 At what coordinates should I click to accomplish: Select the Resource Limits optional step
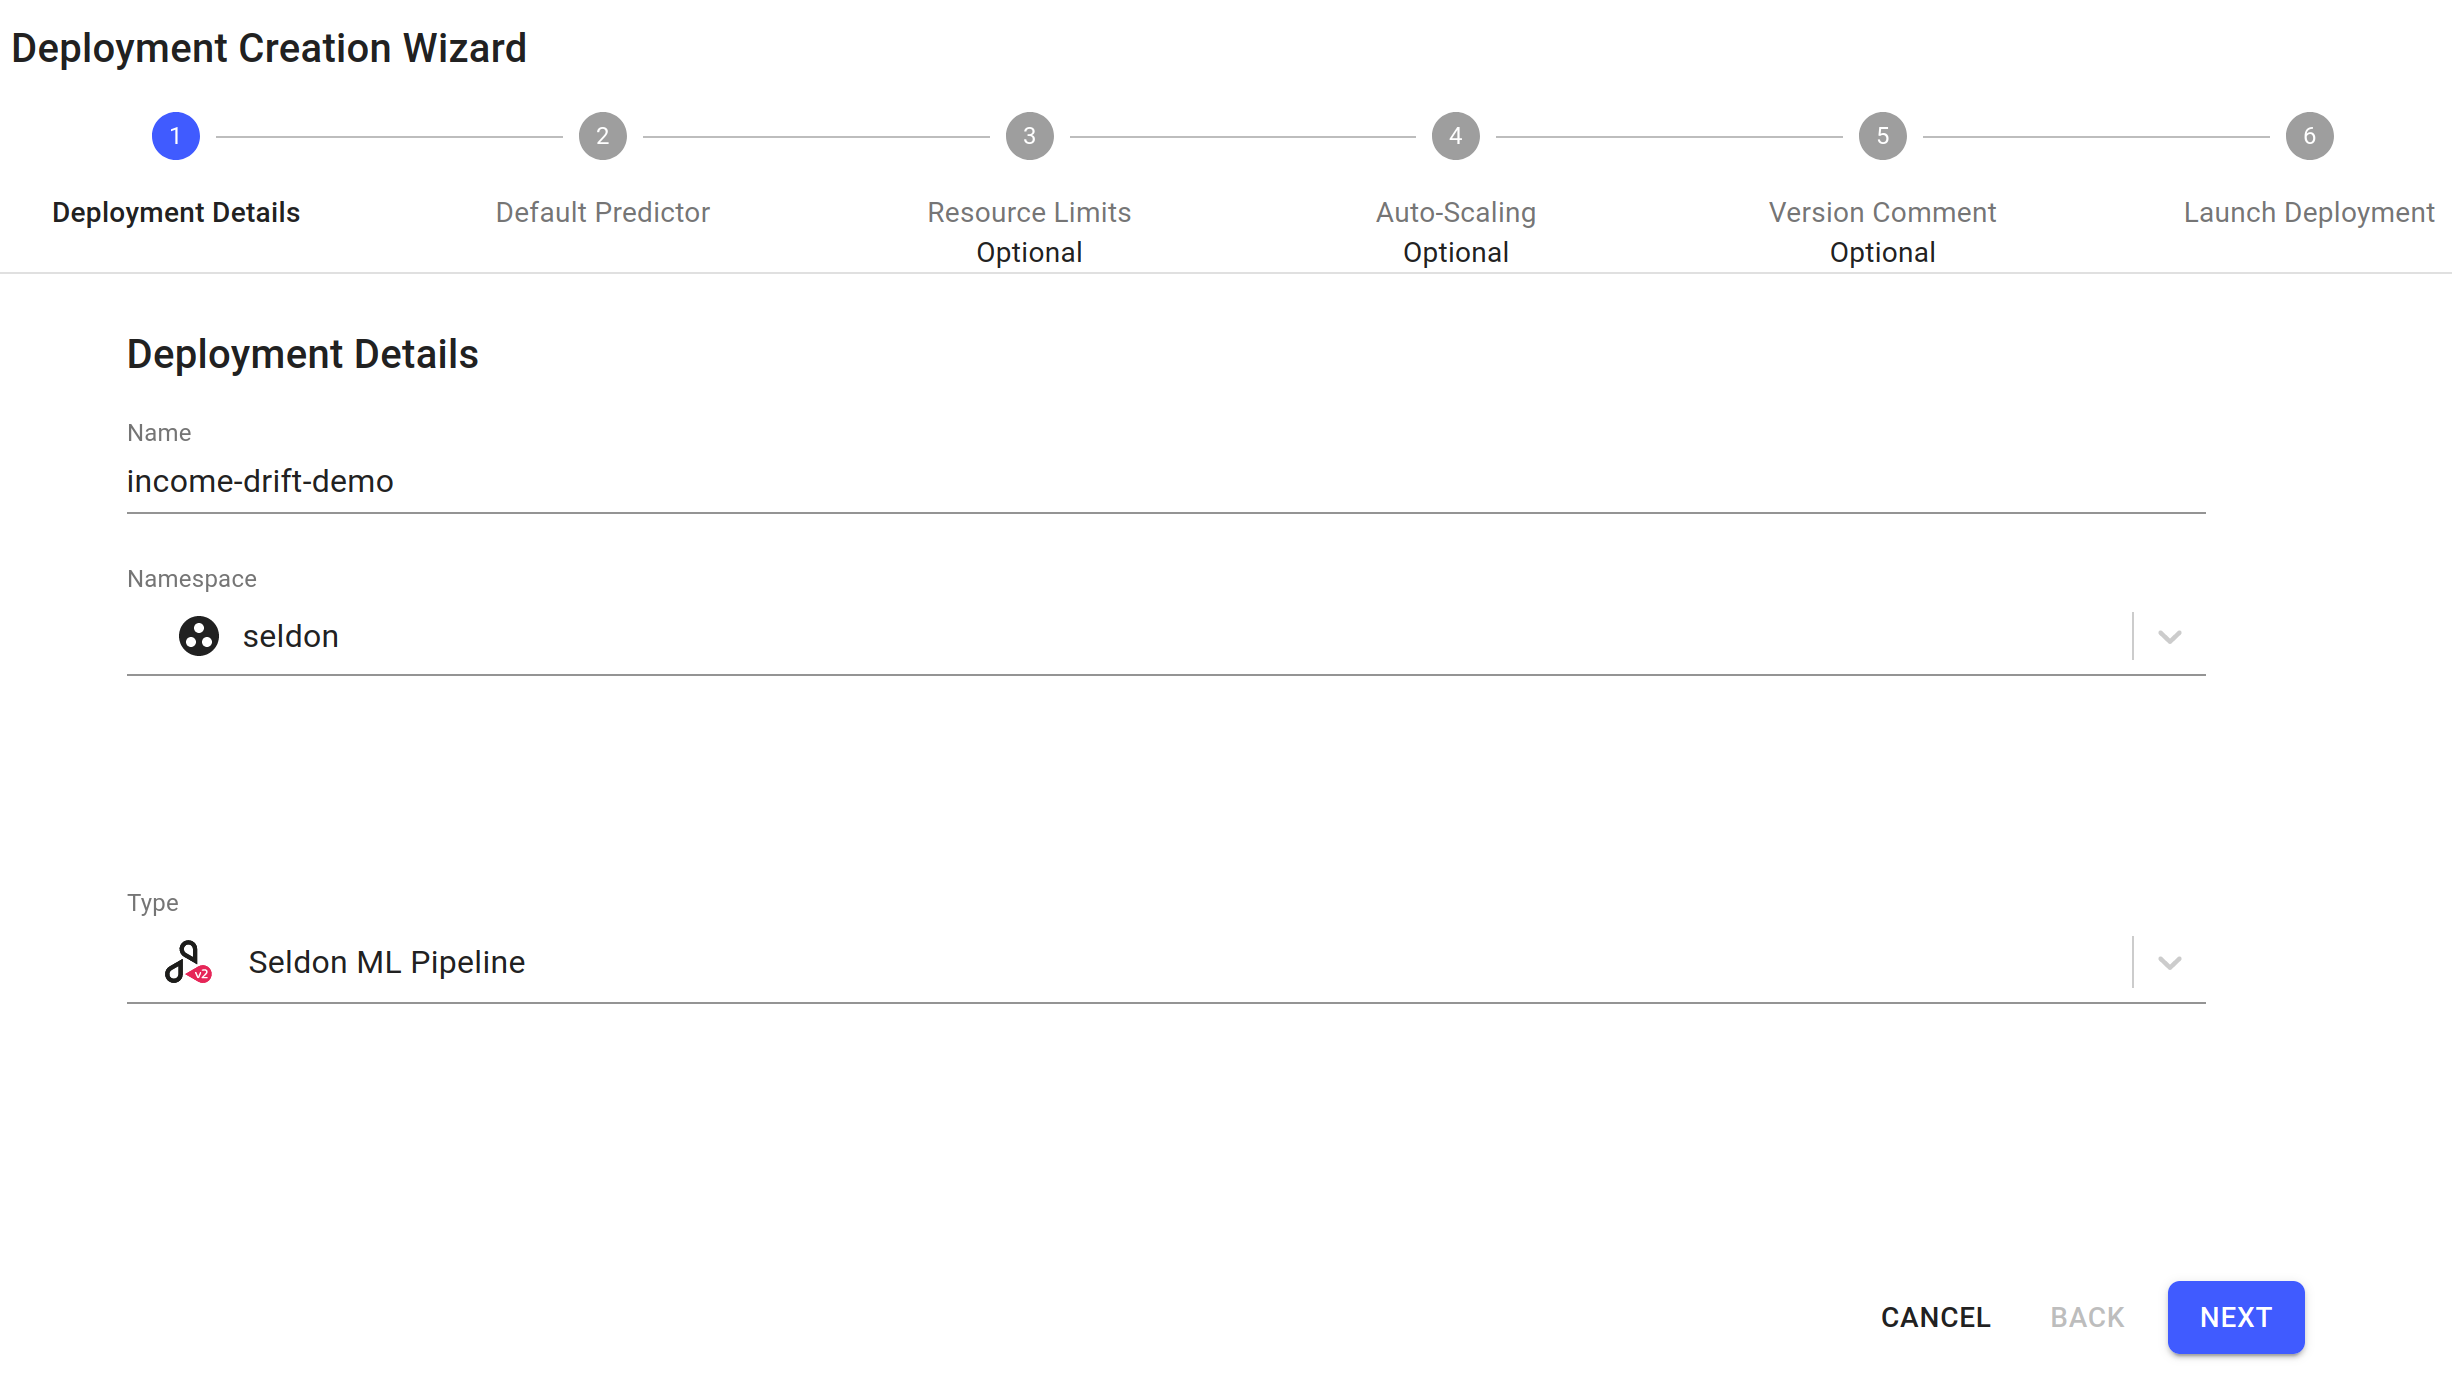click(x=1027, y=135)
